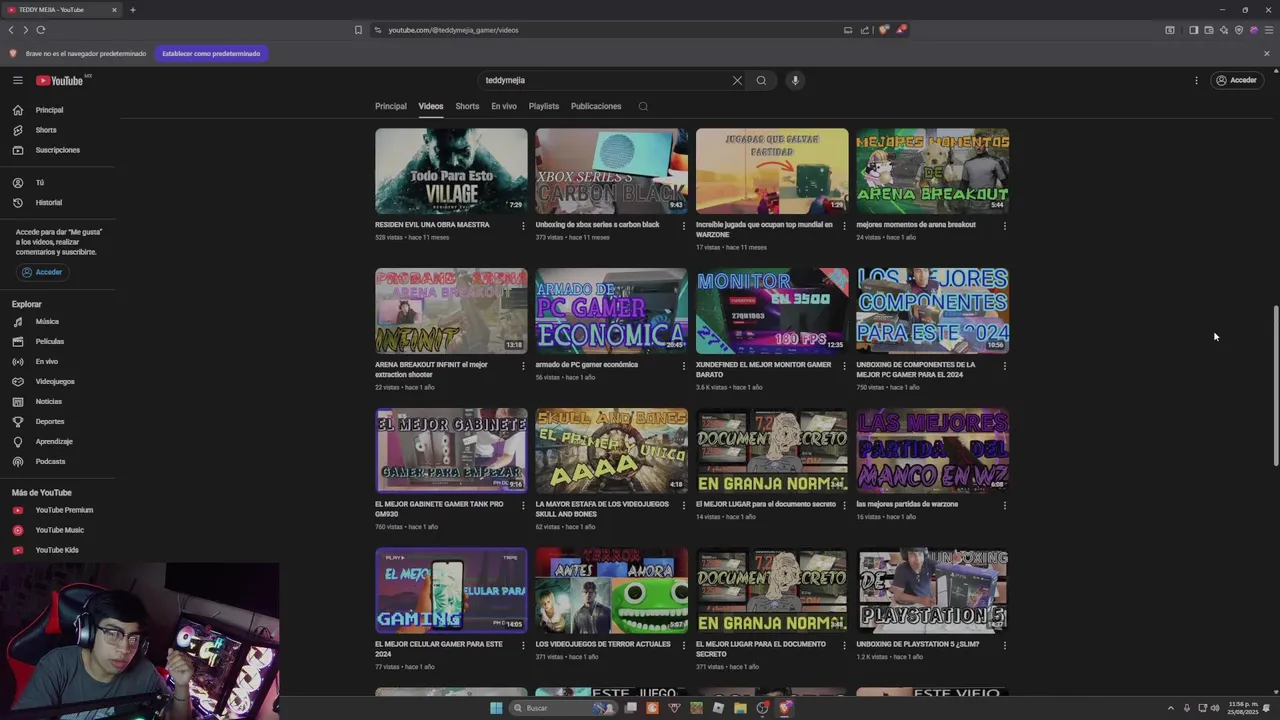Open the Brave Wallet icon
1280x720 pixels.
tap(1208, 30)
